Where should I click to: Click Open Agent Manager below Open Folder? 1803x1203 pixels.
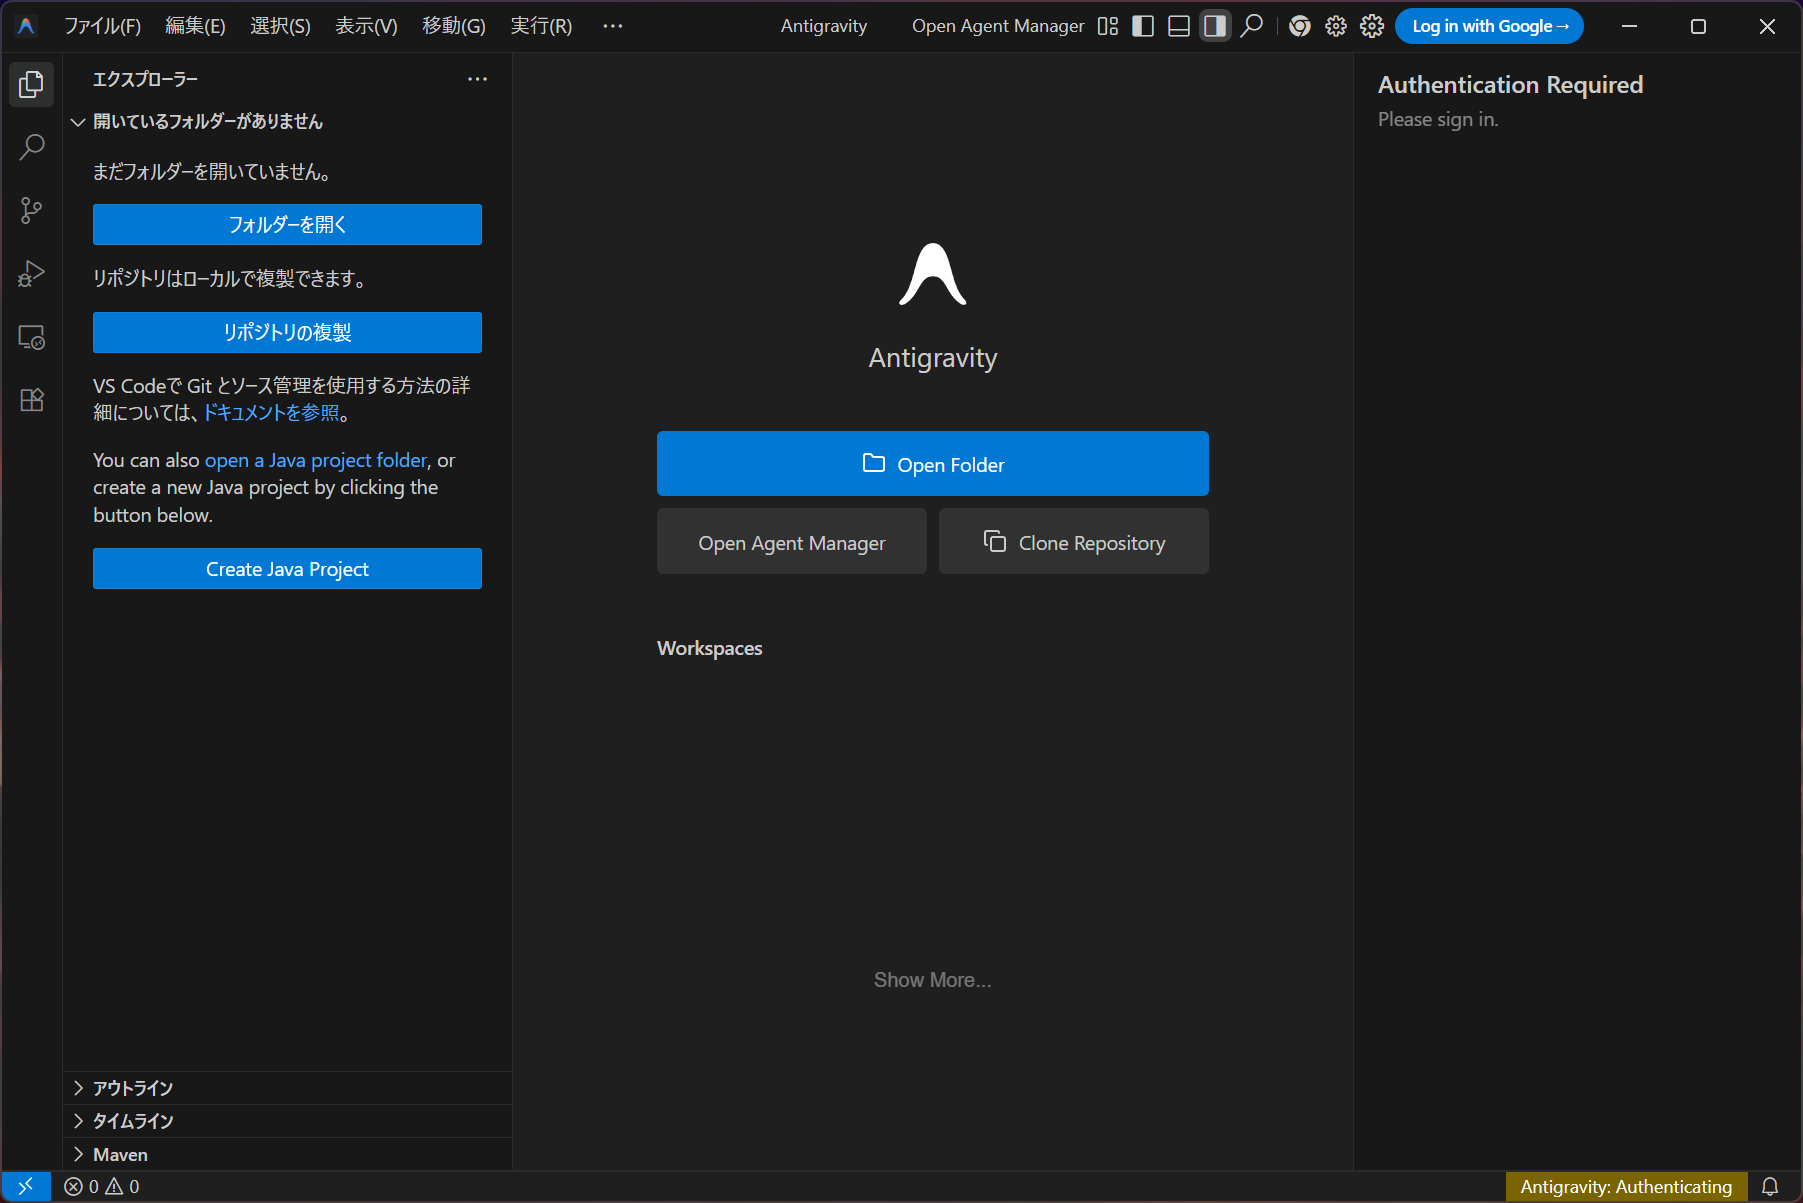[792, 542]
